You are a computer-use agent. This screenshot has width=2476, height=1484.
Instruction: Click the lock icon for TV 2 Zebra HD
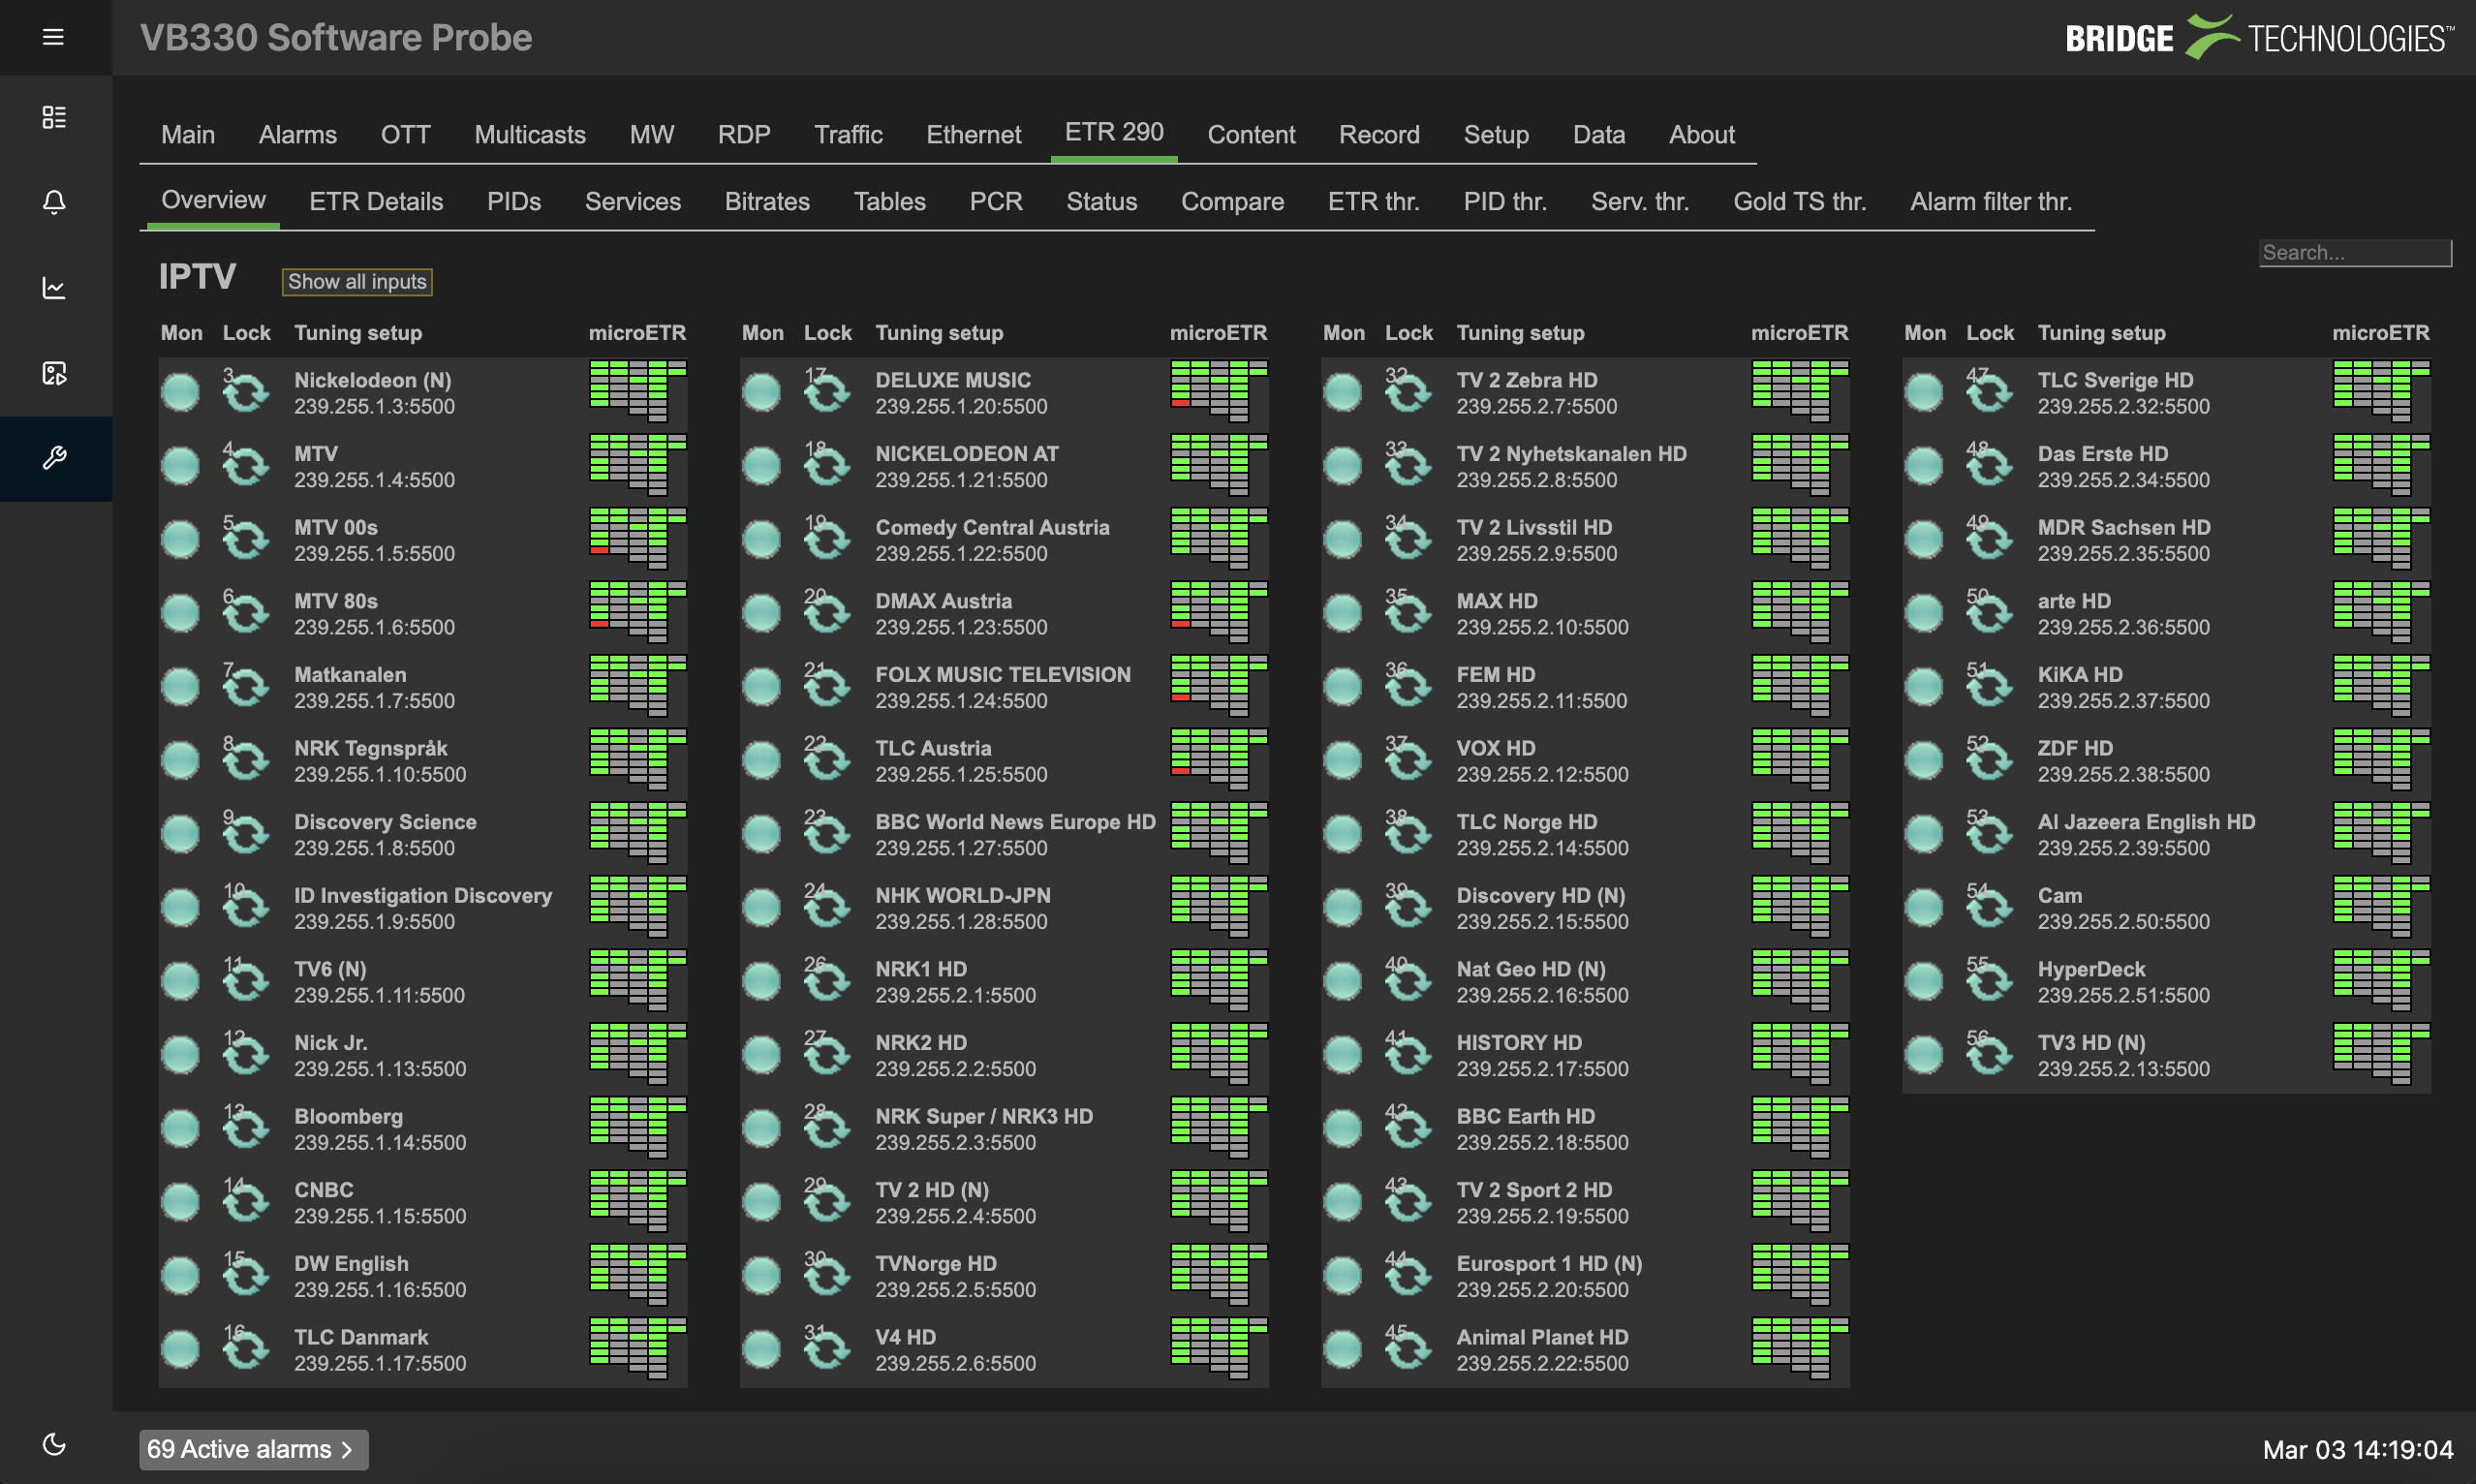tap(1408, 392)
